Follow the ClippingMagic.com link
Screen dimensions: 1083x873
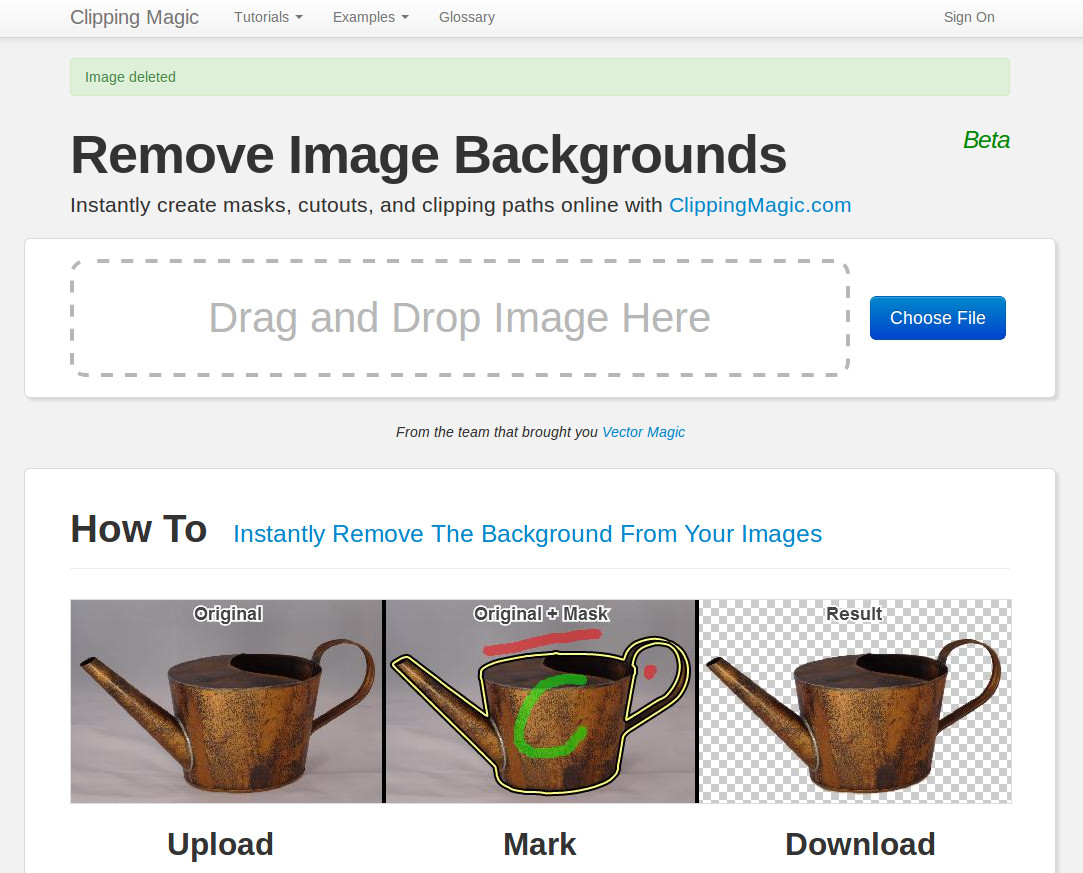(760, 205)
